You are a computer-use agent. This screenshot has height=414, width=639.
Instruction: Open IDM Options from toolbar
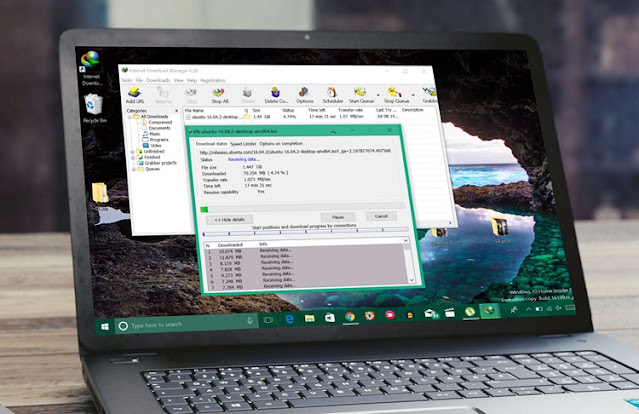tap(304, 95)
